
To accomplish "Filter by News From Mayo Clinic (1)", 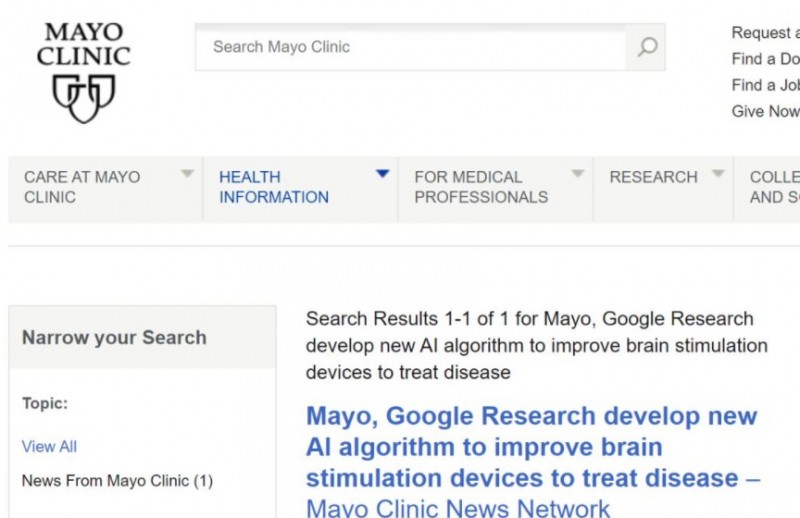I will click(x=117, y=480).
